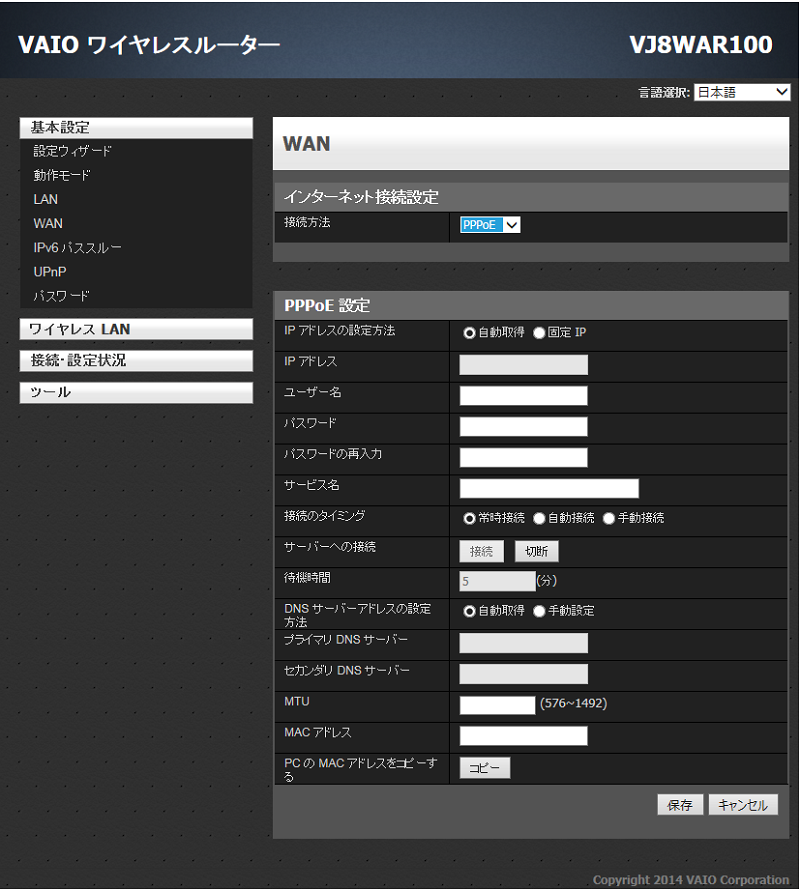Click the (576~1492) MTU range text
This screenshot has height=890, width=800.
(x=573, y=704)
